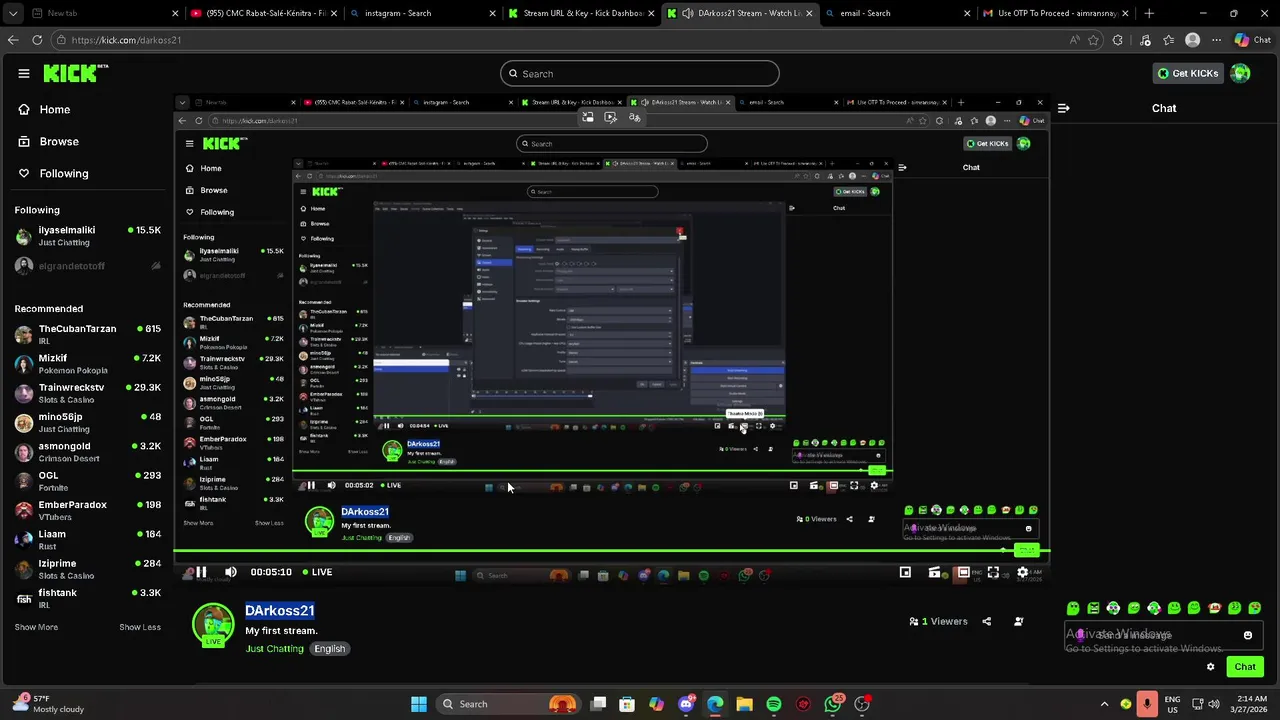Open Mizkif recommended channel
The height and width of the screenshot is (720, 1280).
pyautogui.click(x=88, y=364)
